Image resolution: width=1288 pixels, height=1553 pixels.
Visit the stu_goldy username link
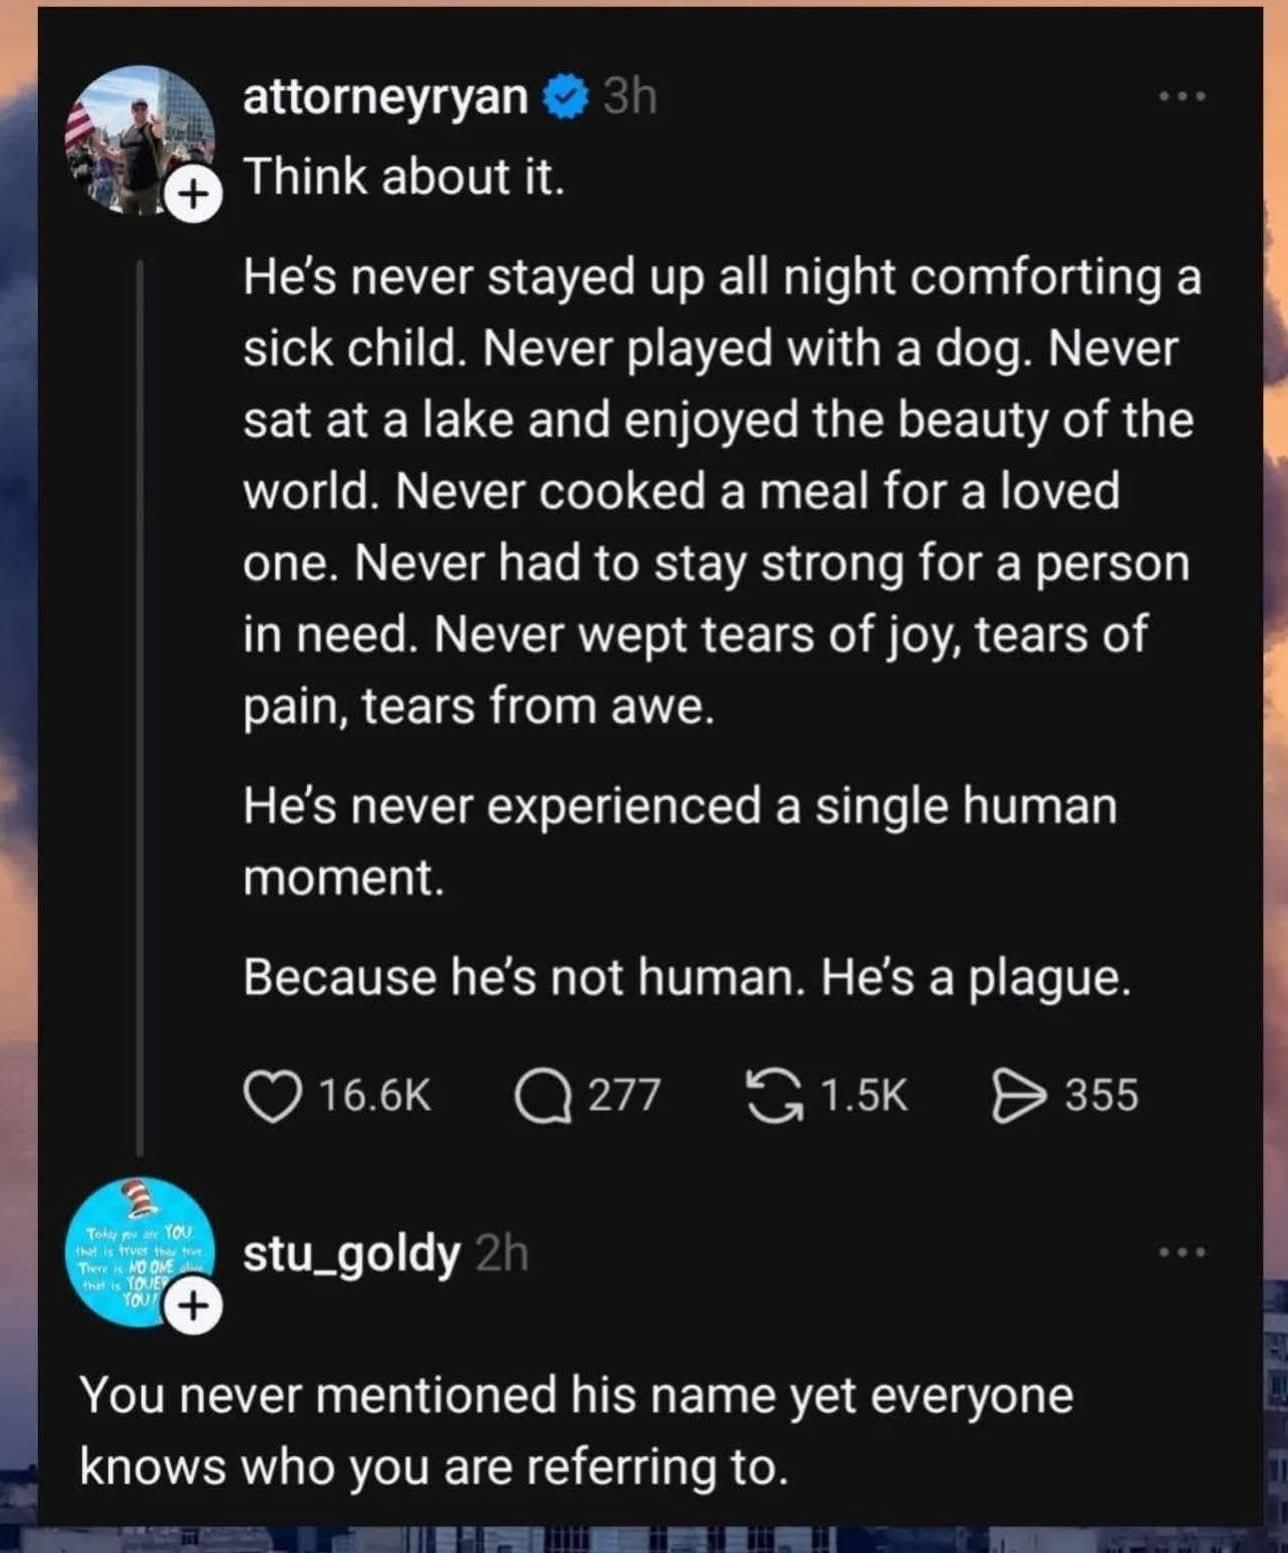tap(351, 1253)
